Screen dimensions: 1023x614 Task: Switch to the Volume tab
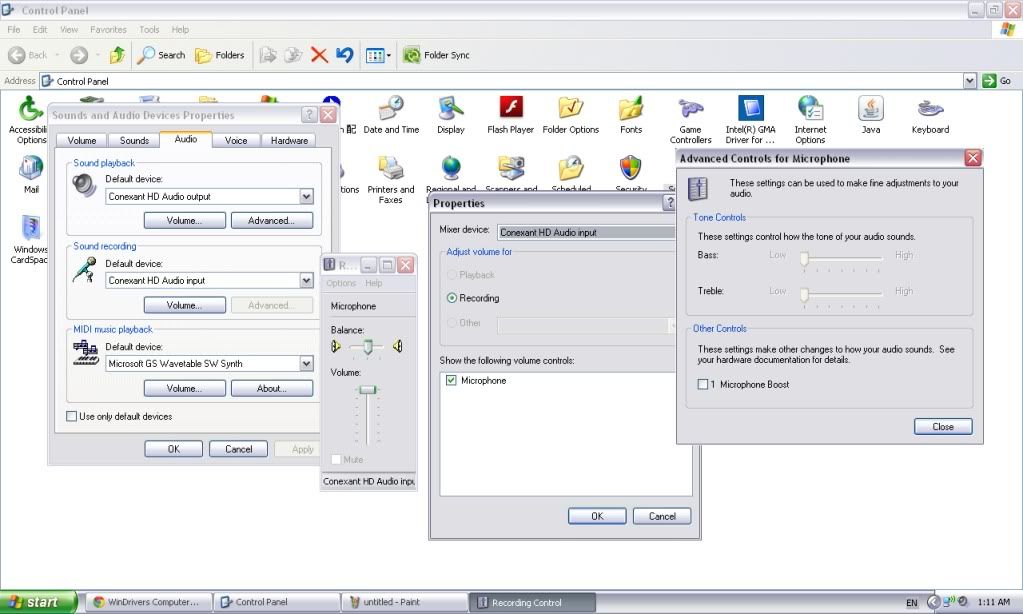click(x=82, y=140)
